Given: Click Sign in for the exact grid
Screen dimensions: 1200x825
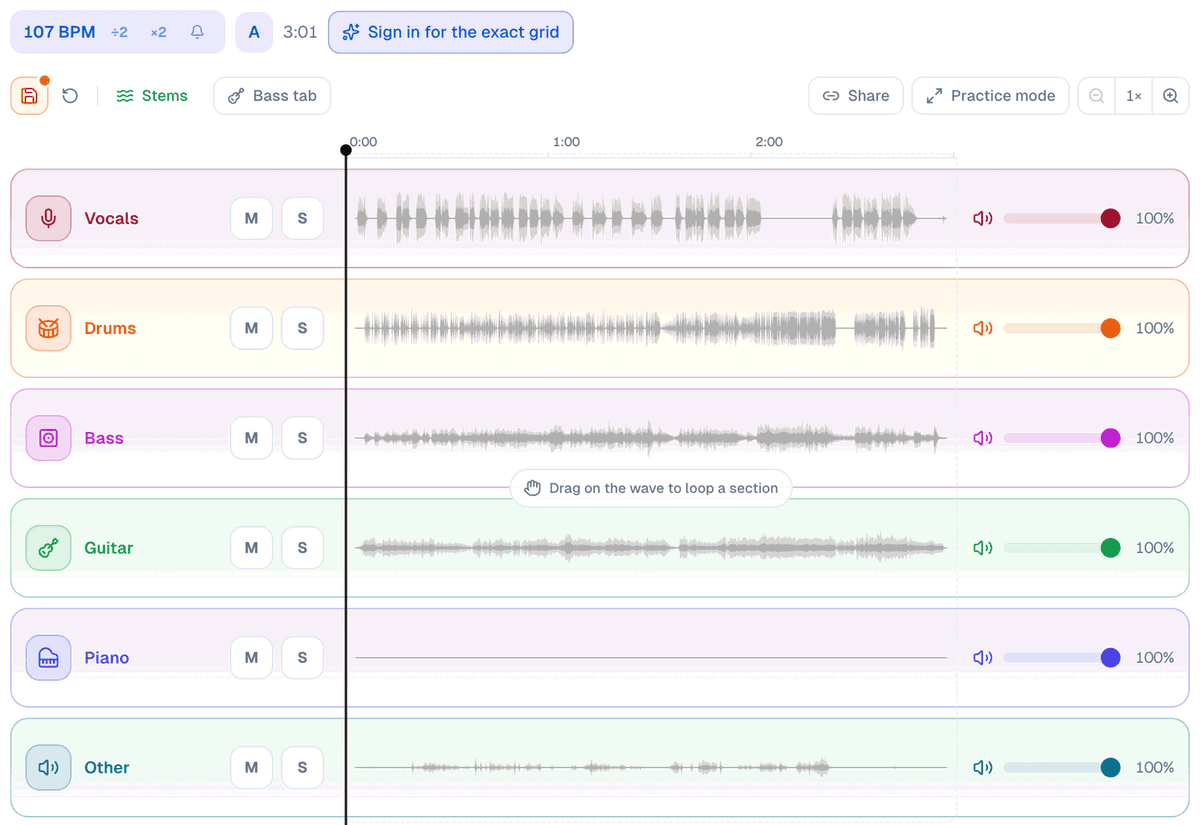Looking at the screenshot, I should (x=451, y=32).
